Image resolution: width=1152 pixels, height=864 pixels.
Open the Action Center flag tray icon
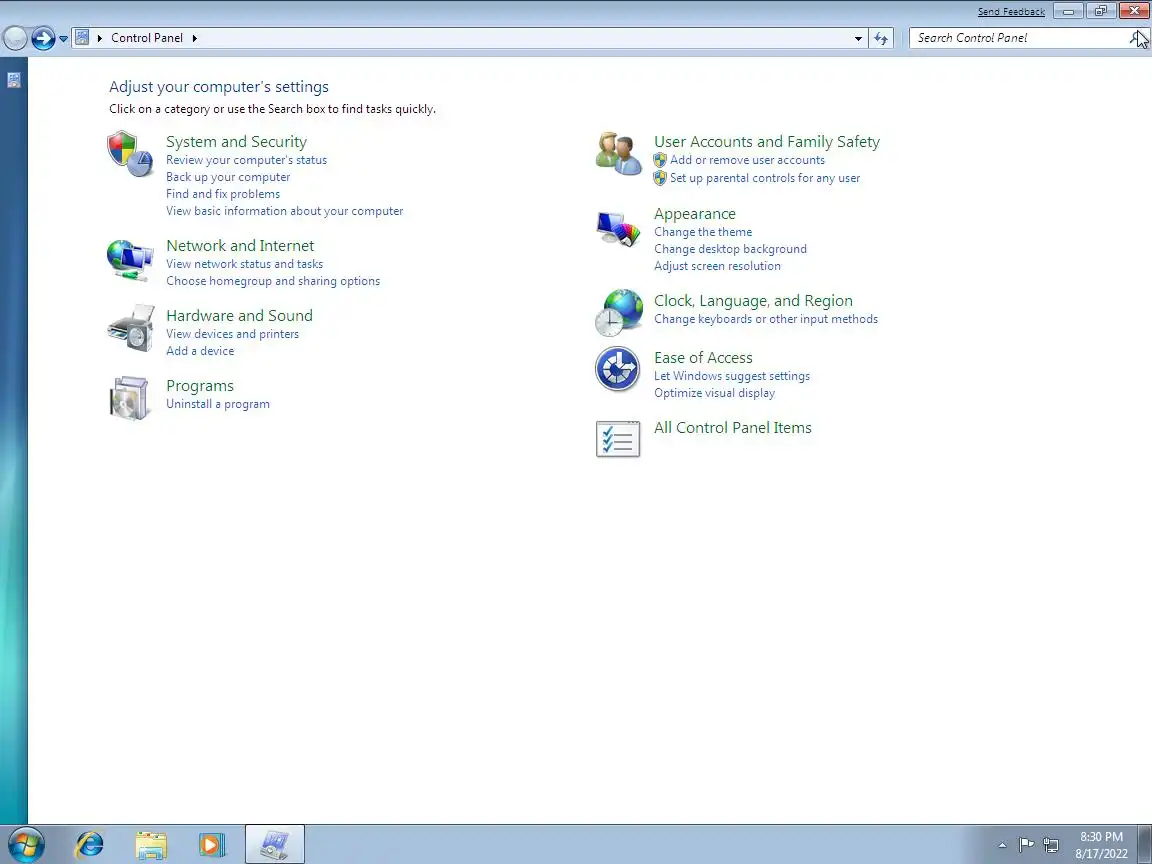click(x=1026, y=844)
